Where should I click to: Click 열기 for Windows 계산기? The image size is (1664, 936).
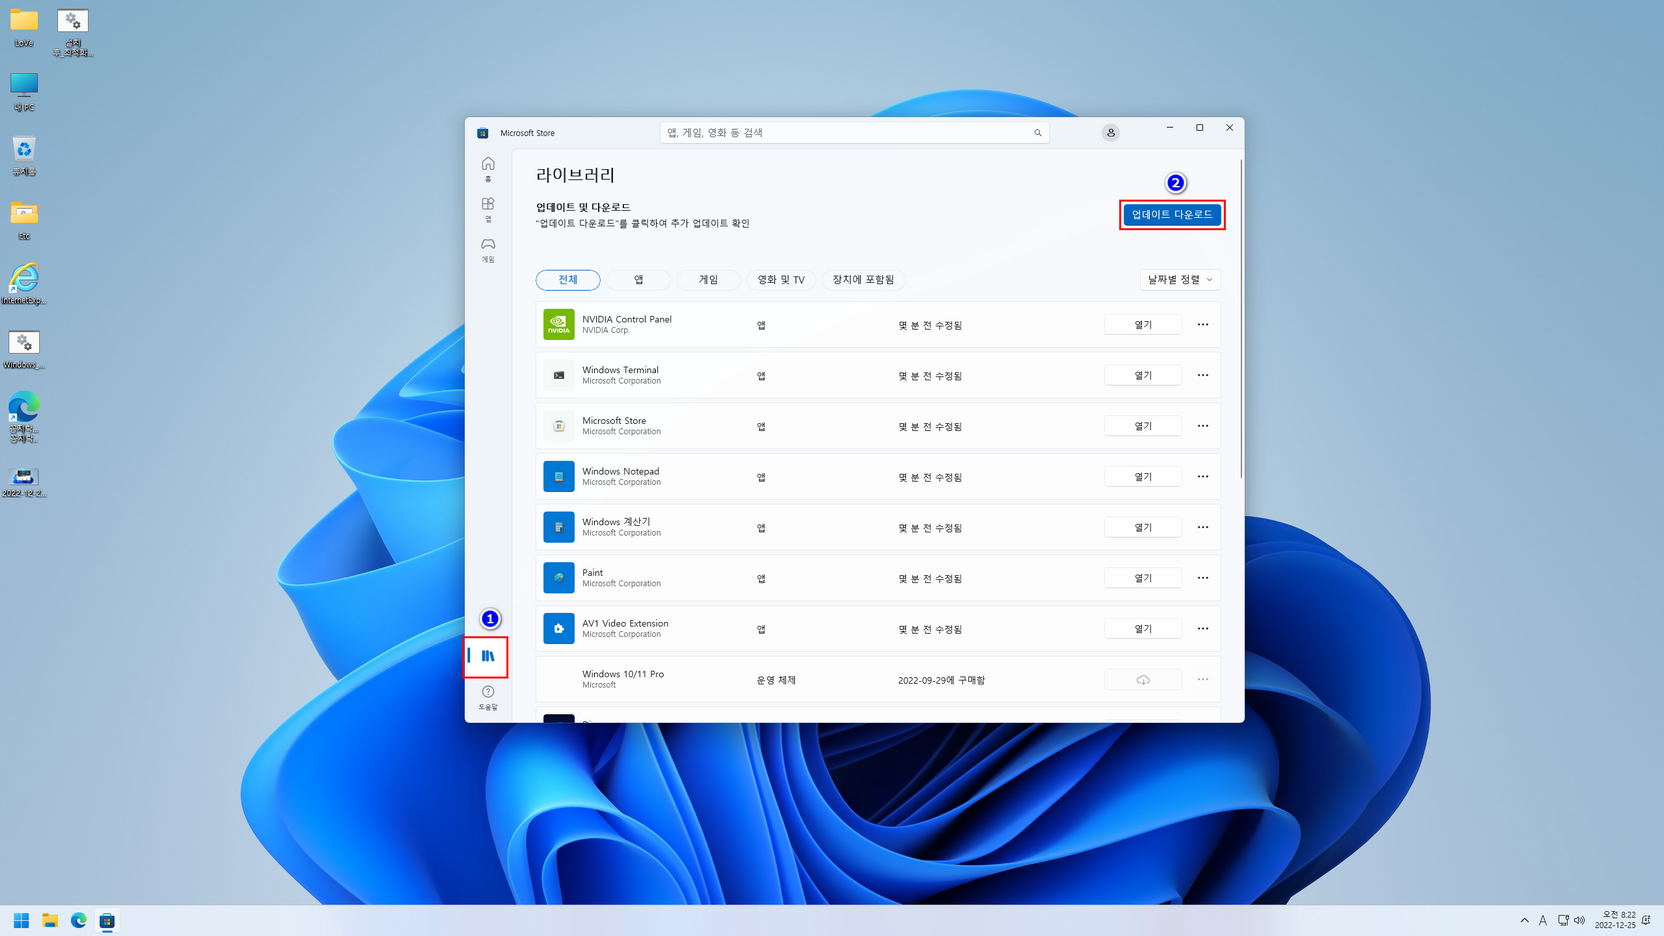click(1143, 527)
